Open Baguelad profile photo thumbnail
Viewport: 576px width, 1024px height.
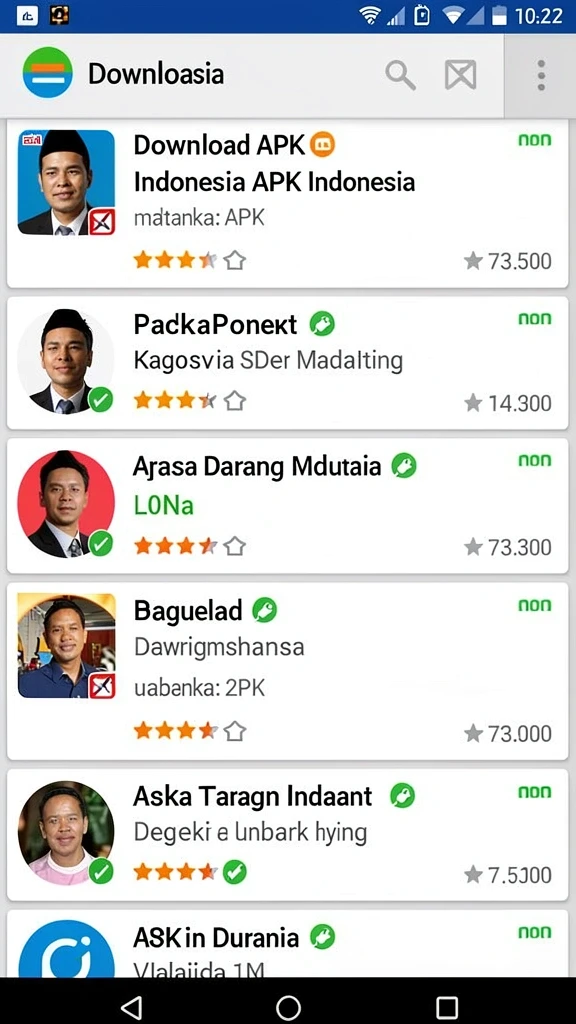tap(67, 645)
